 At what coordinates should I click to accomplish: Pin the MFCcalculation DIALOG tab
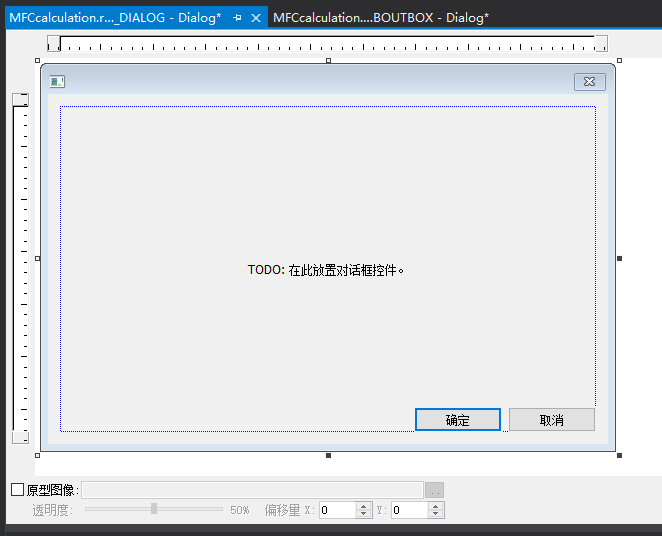(237, 18)
